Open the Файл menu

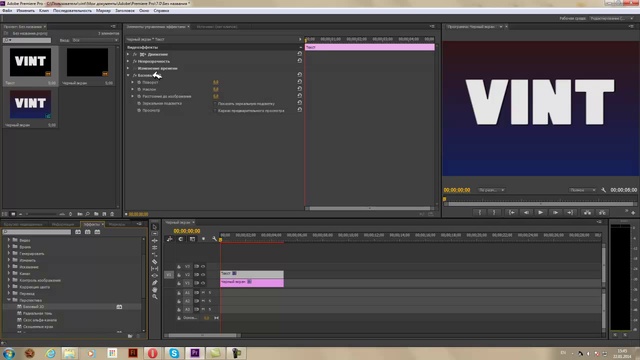coord(7,11)
